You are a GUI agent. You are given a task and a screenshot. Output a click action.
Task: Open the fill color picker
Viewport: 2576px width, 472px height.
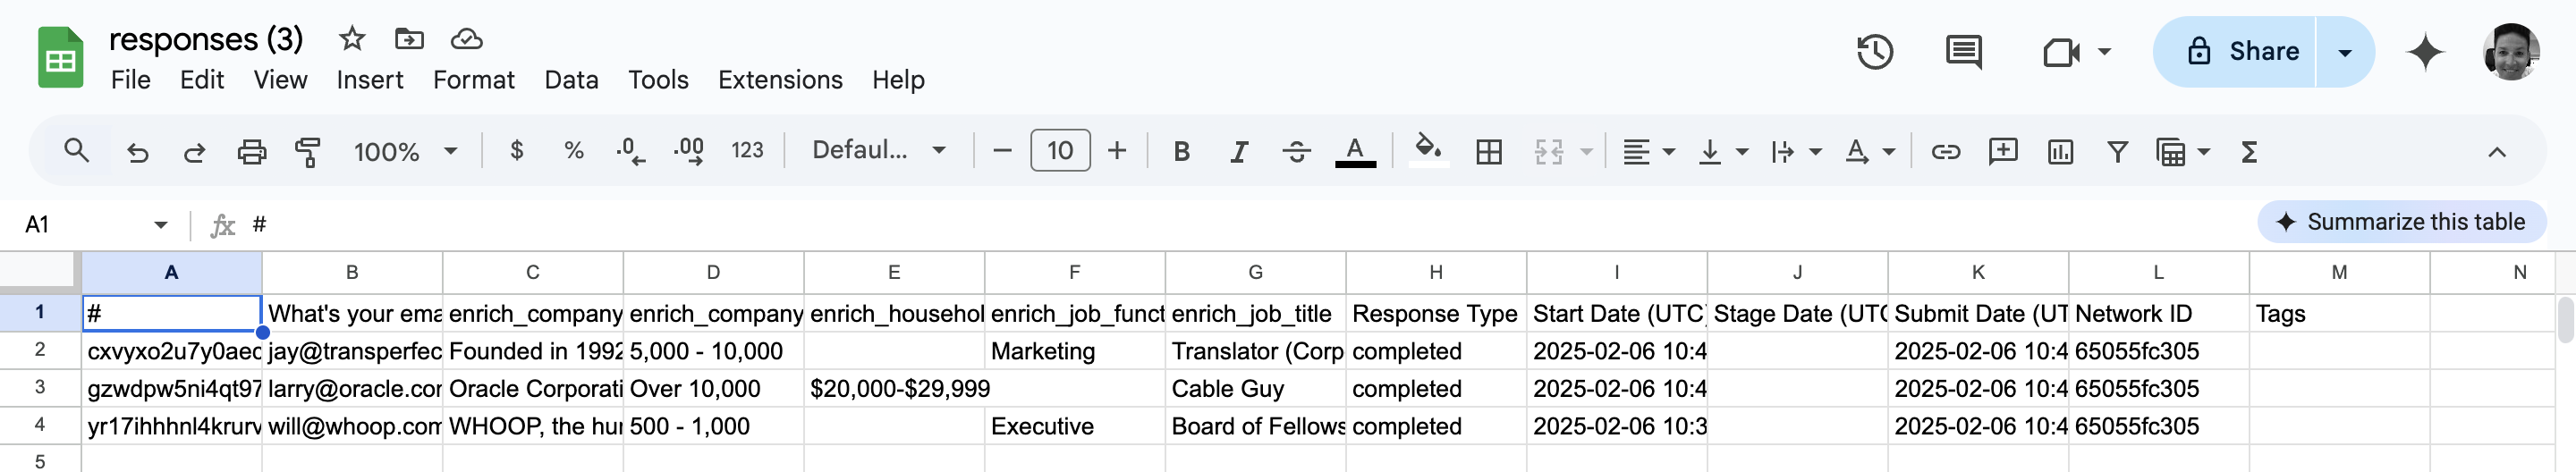pos(1428,151)
